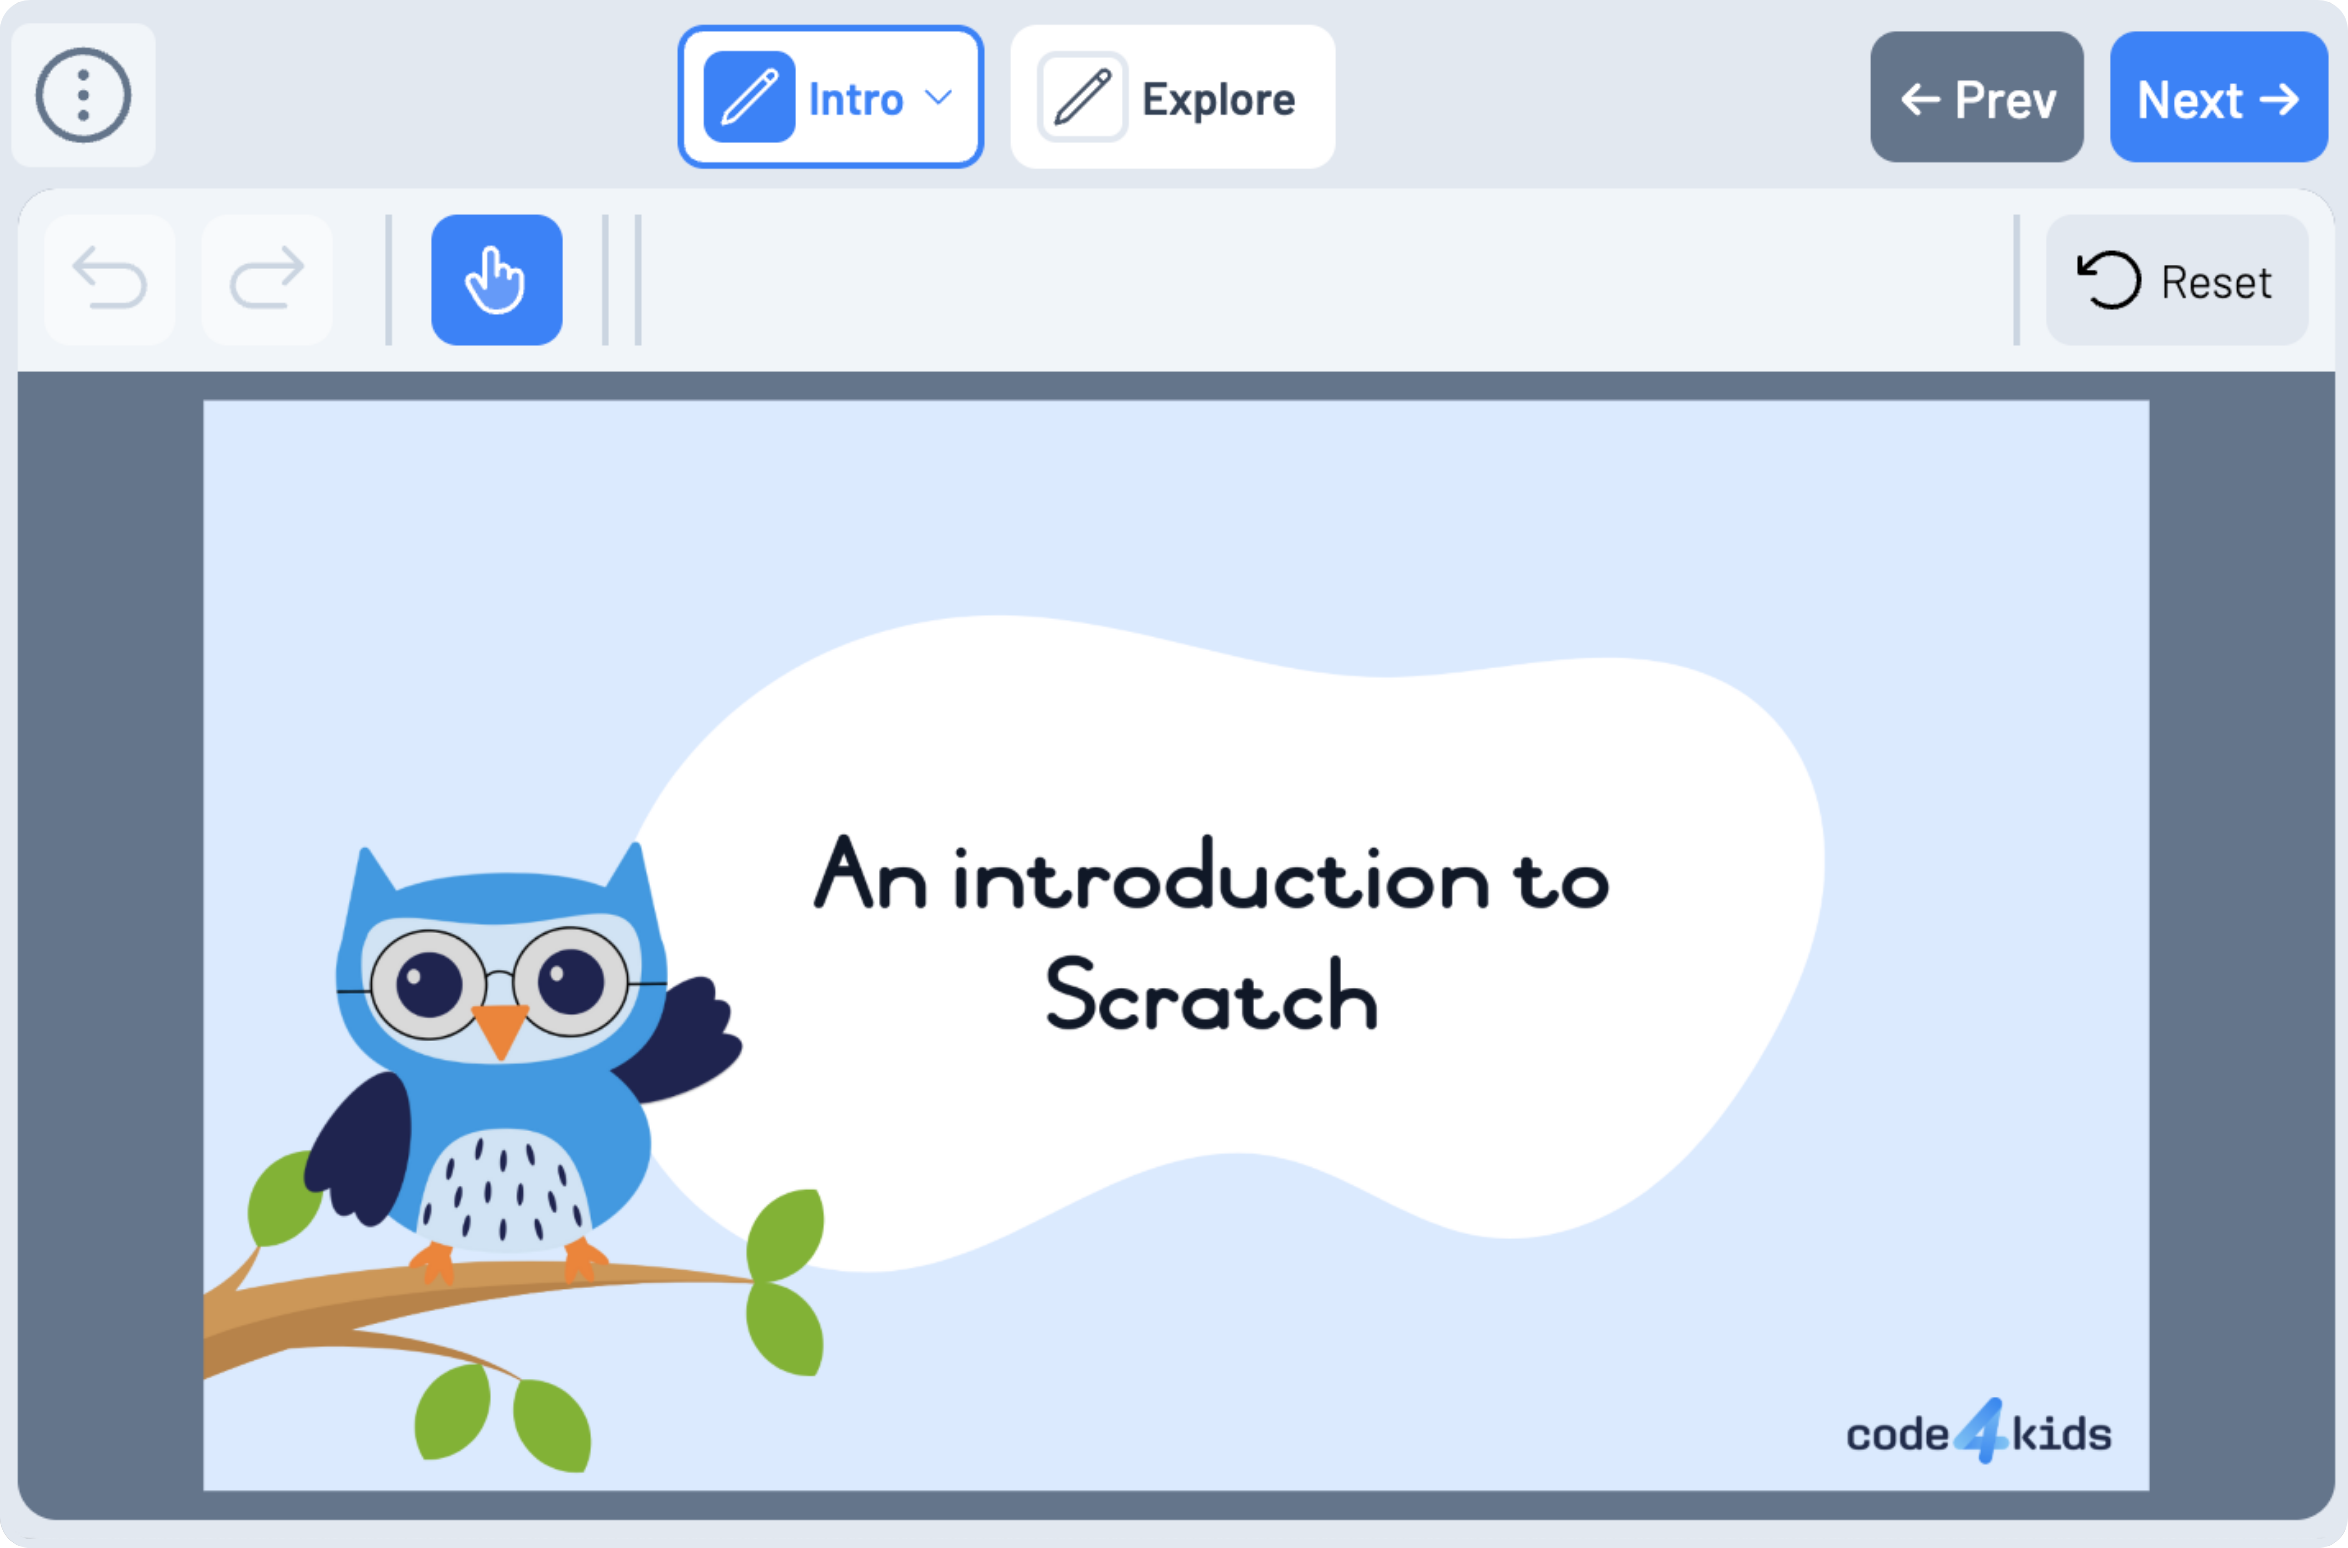Viewport: 2348px width, 1548px height.
Task: Expand the Intro dropdown chevron
Action: pos(938,97)
